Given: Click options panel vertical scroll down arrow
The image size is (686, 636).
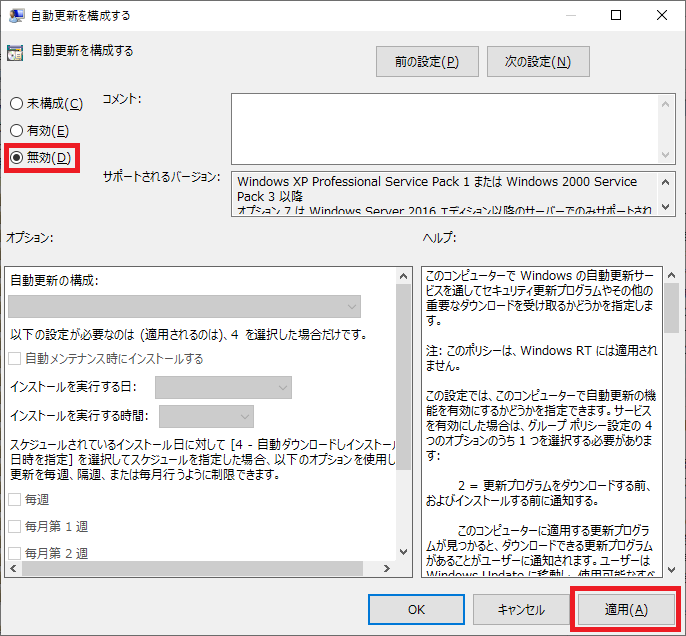Looking at the screenshot, I should coord(403,552).
